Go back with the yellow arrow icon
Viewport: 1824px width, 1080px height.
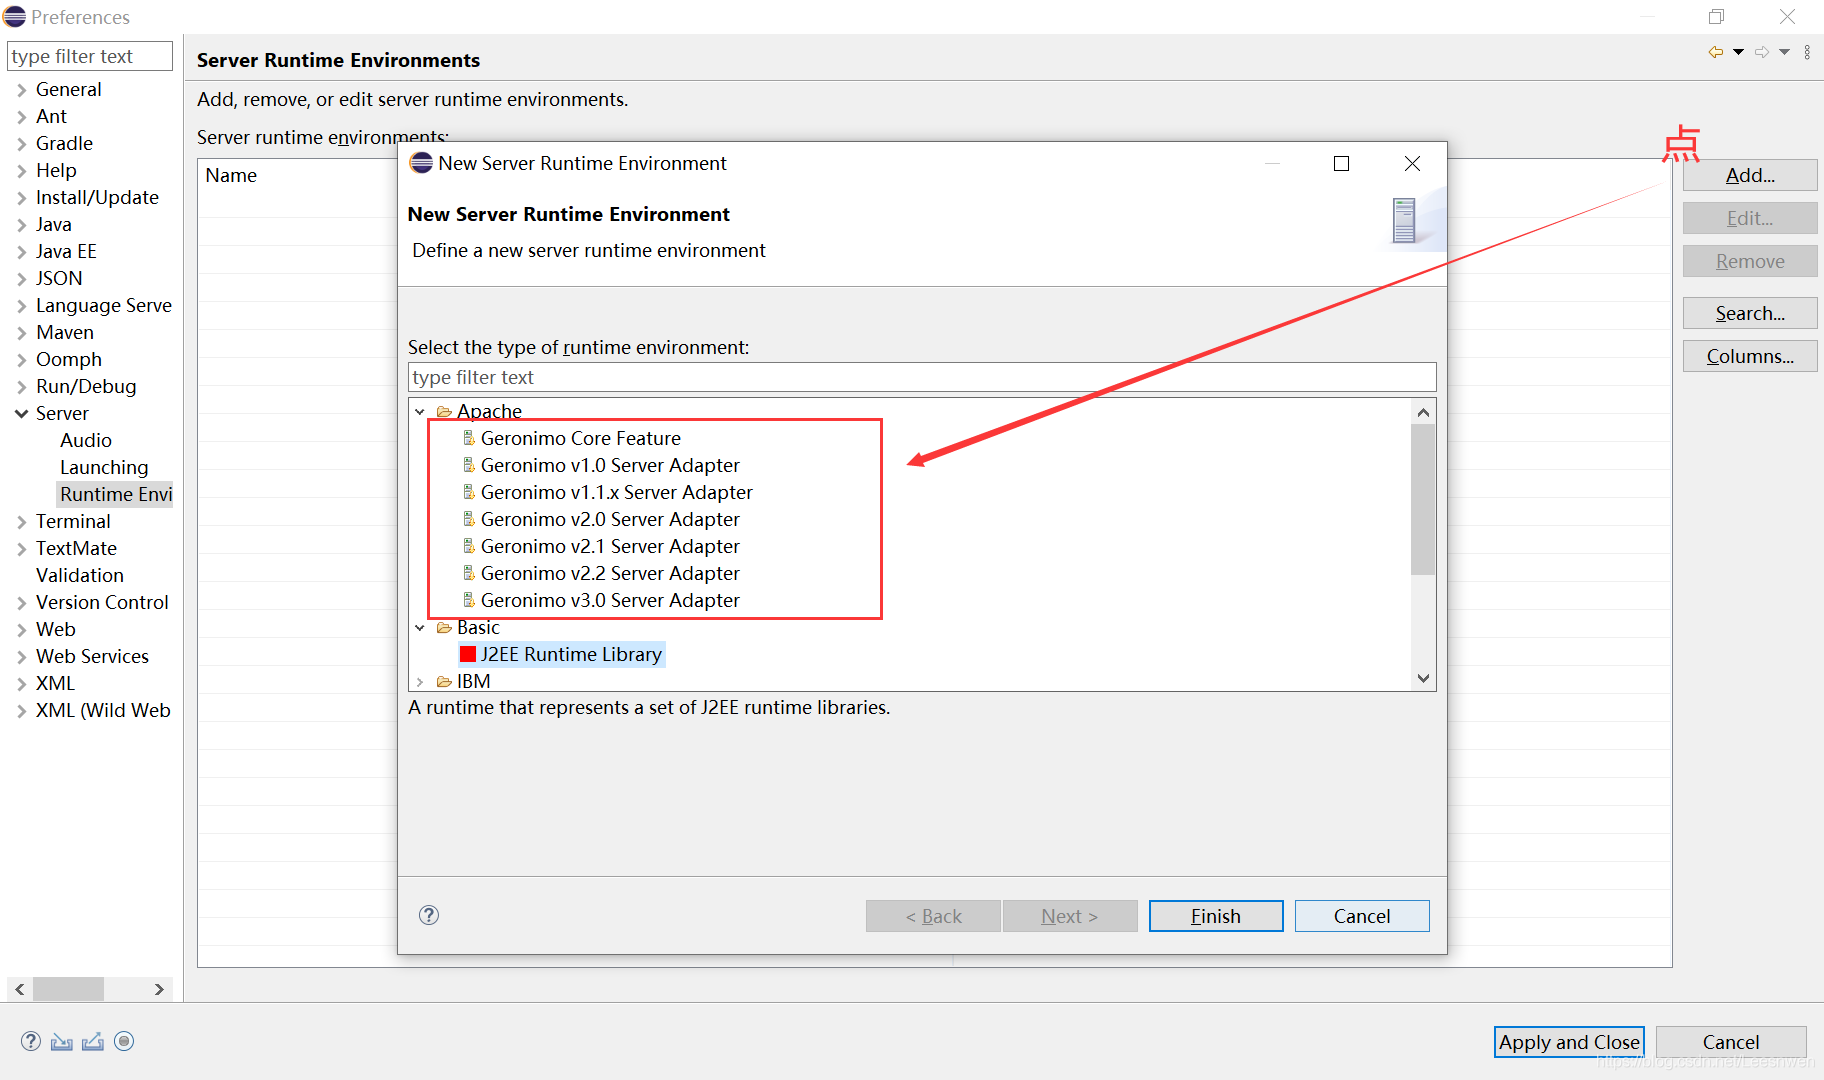tap(1716, 52)
